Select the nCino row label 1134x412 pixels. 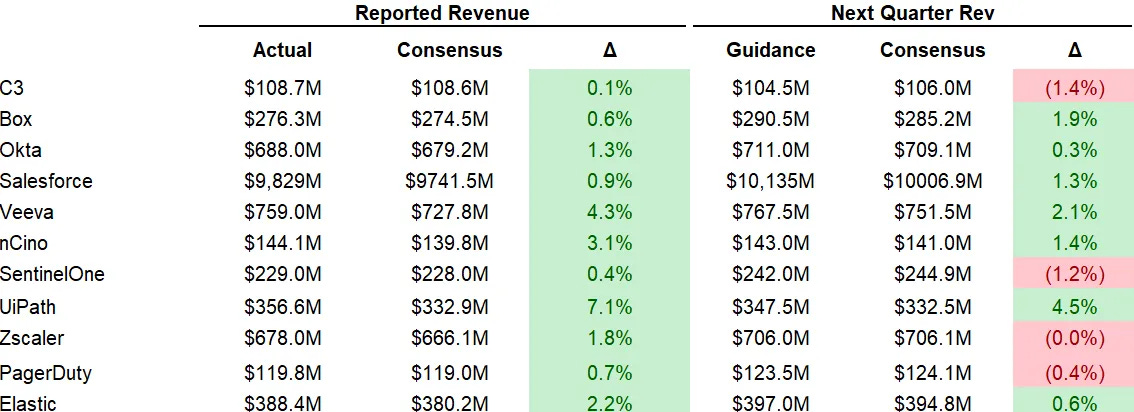[x=24, y=243]
